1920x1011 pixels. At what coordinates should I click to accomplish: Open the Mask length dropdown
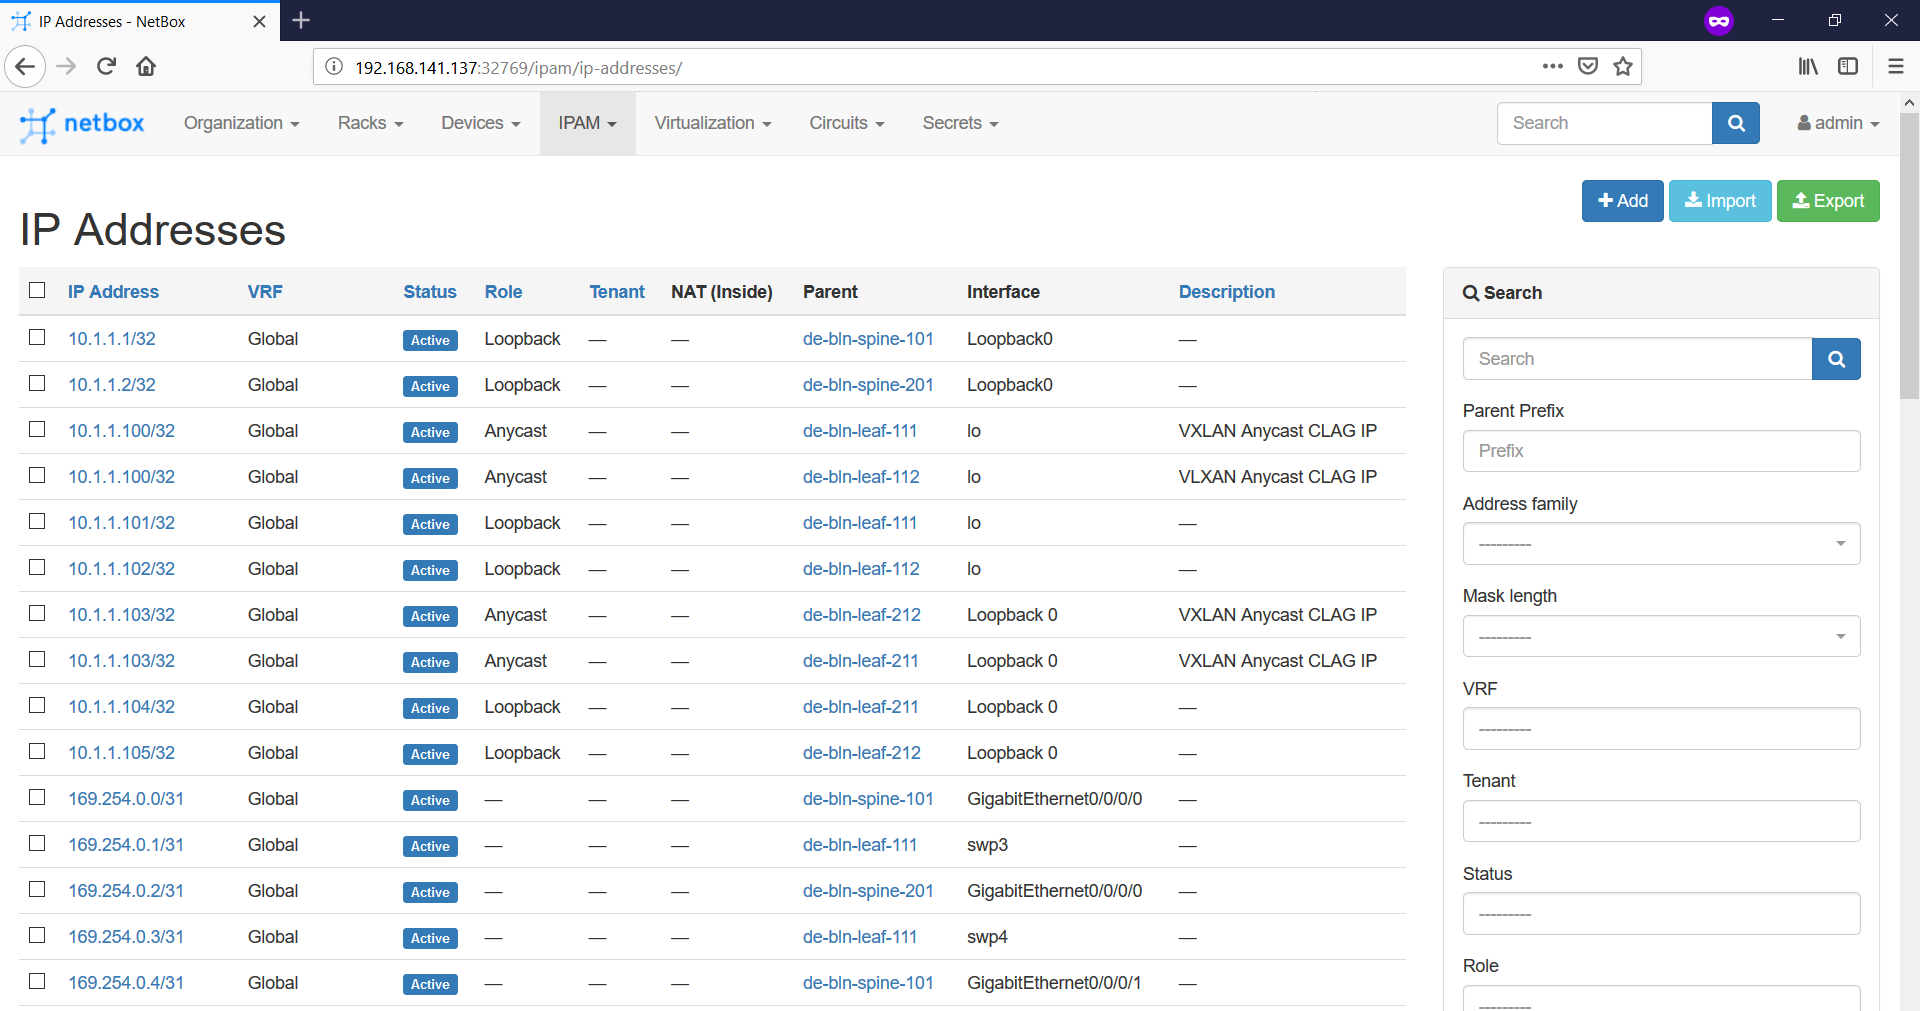[1660, 637]
